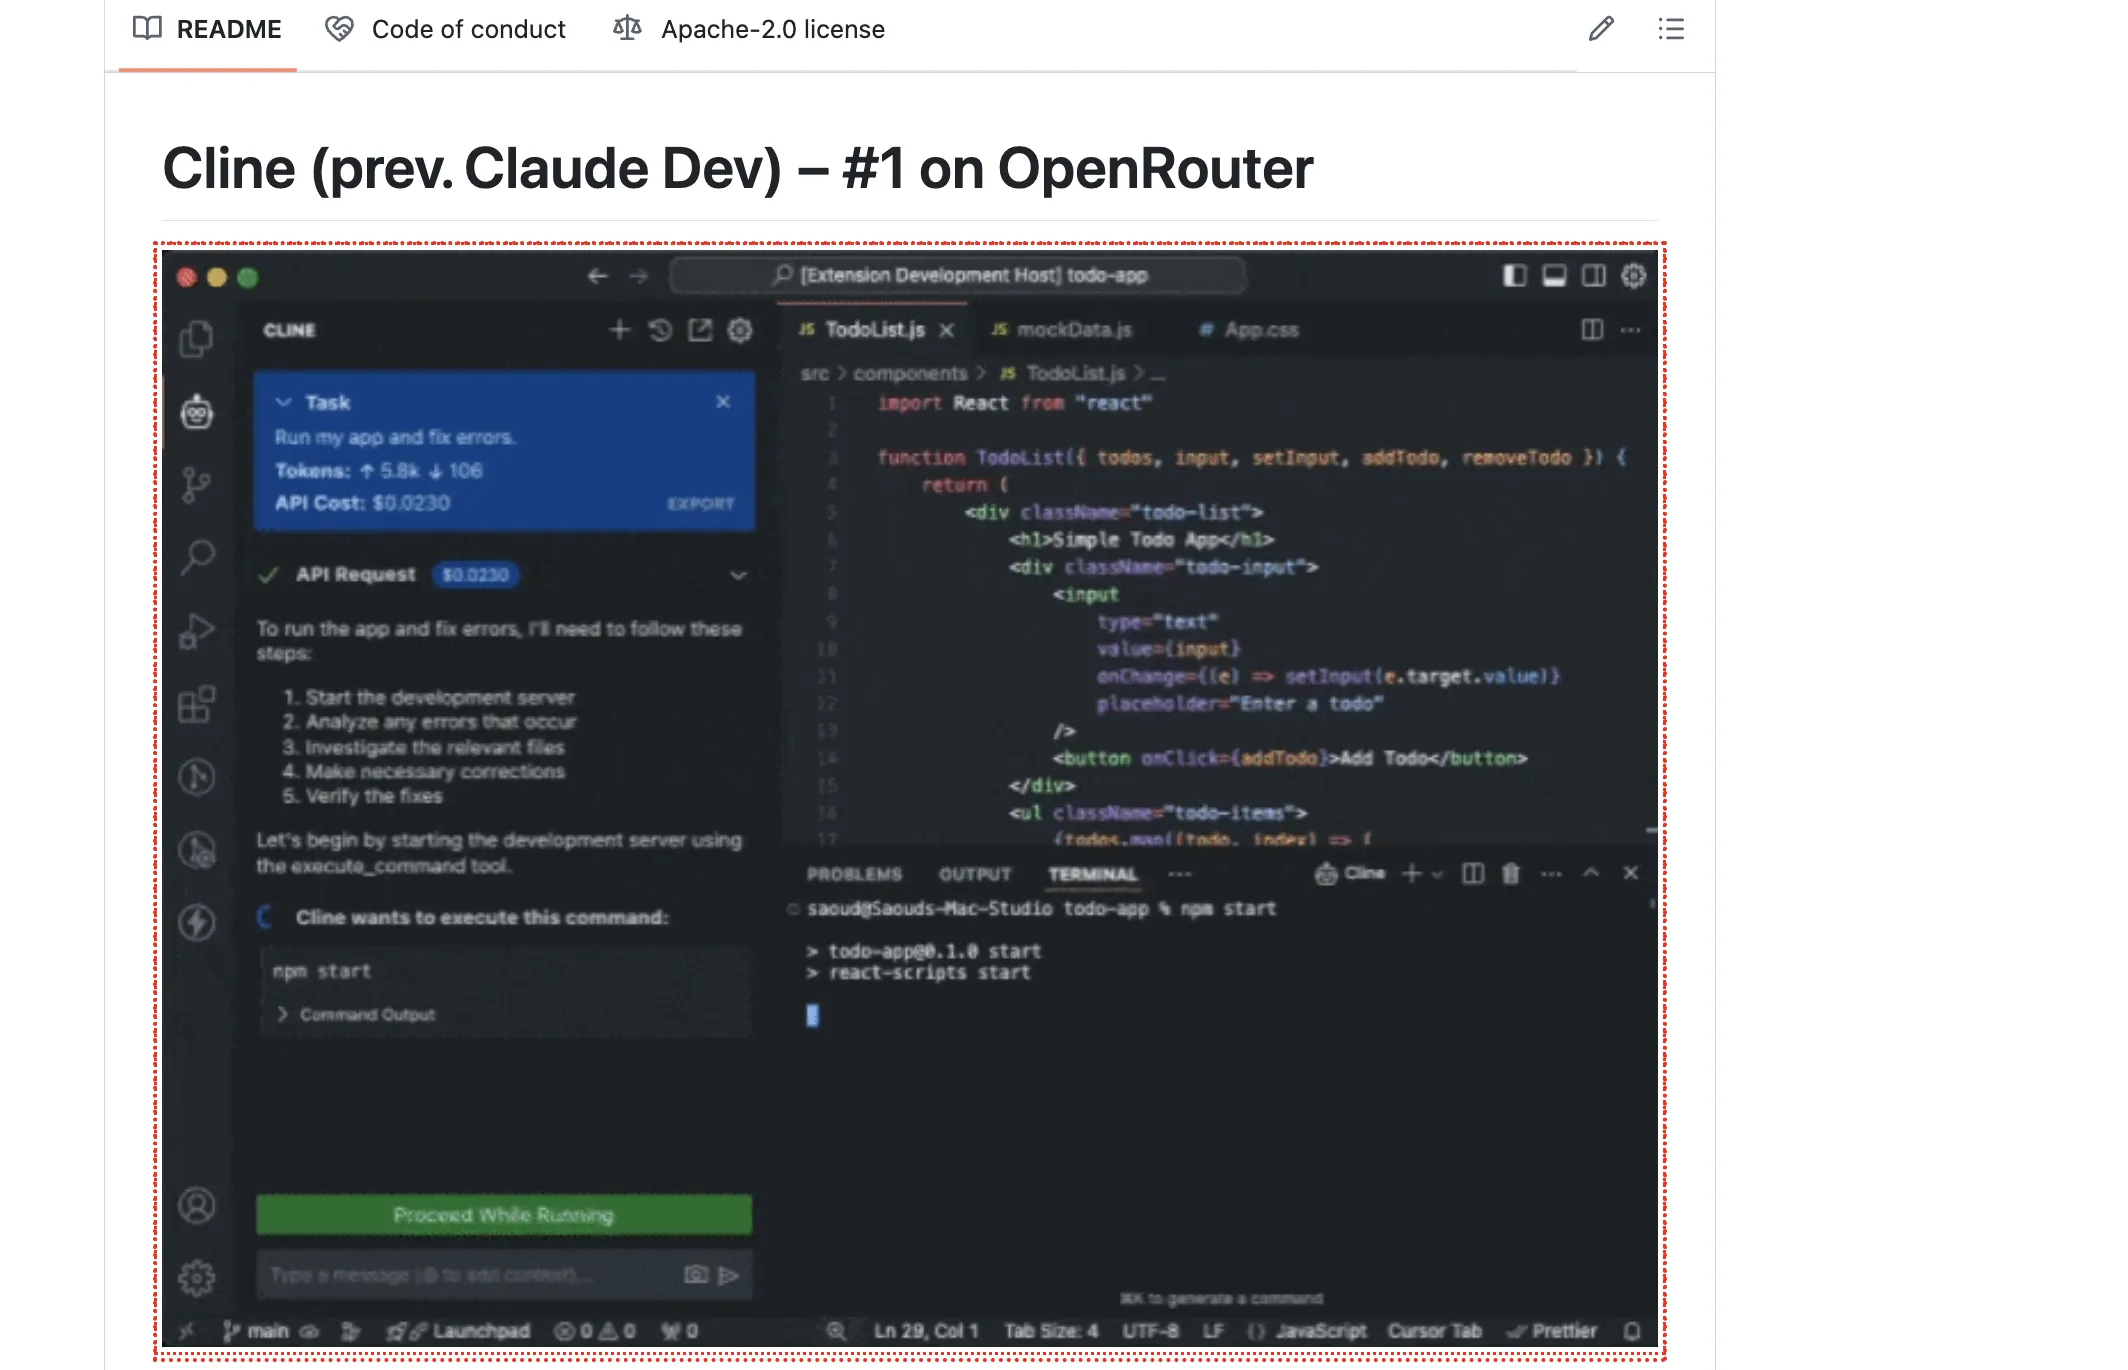
Task: Open Source Control in activity bar
Action: pyautogui.click(x=197, y=485)
